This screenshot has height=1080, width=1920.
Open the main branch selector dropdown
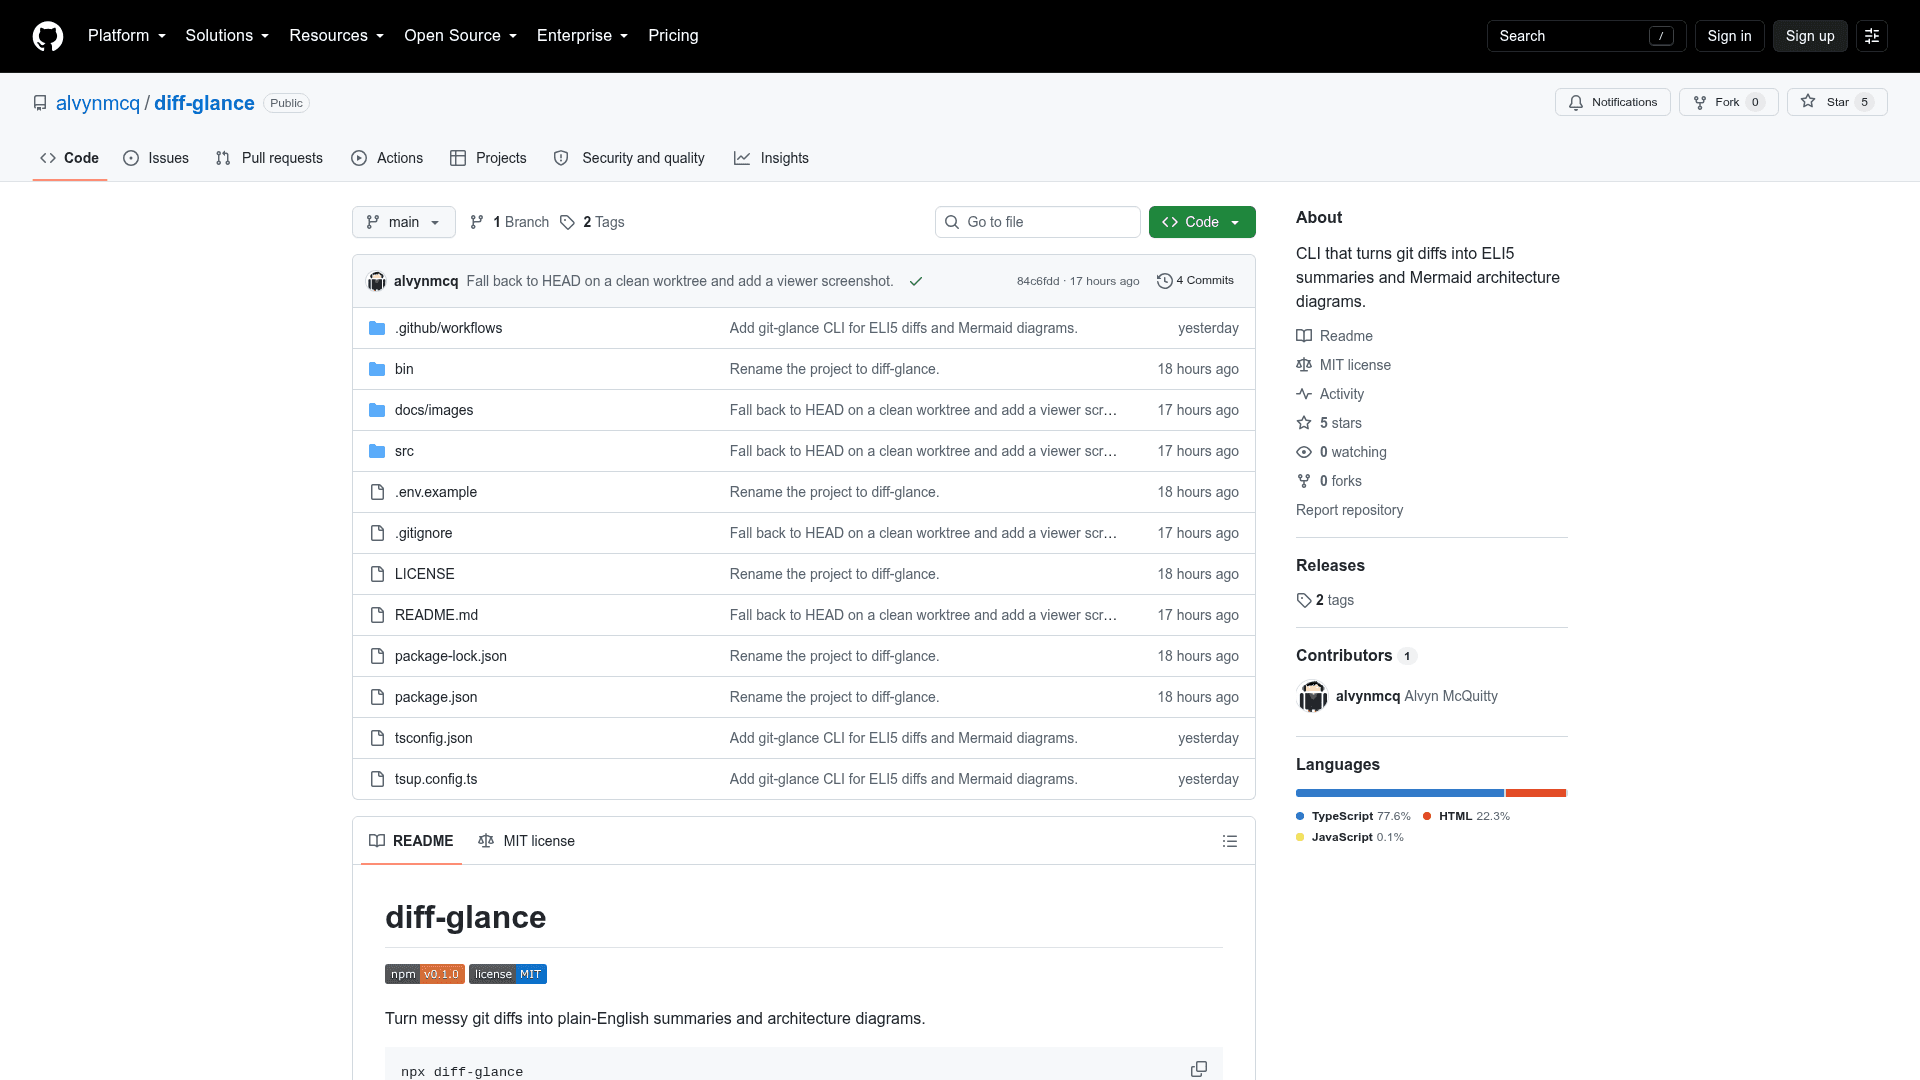pyautogui.click(x=404, y=222)
